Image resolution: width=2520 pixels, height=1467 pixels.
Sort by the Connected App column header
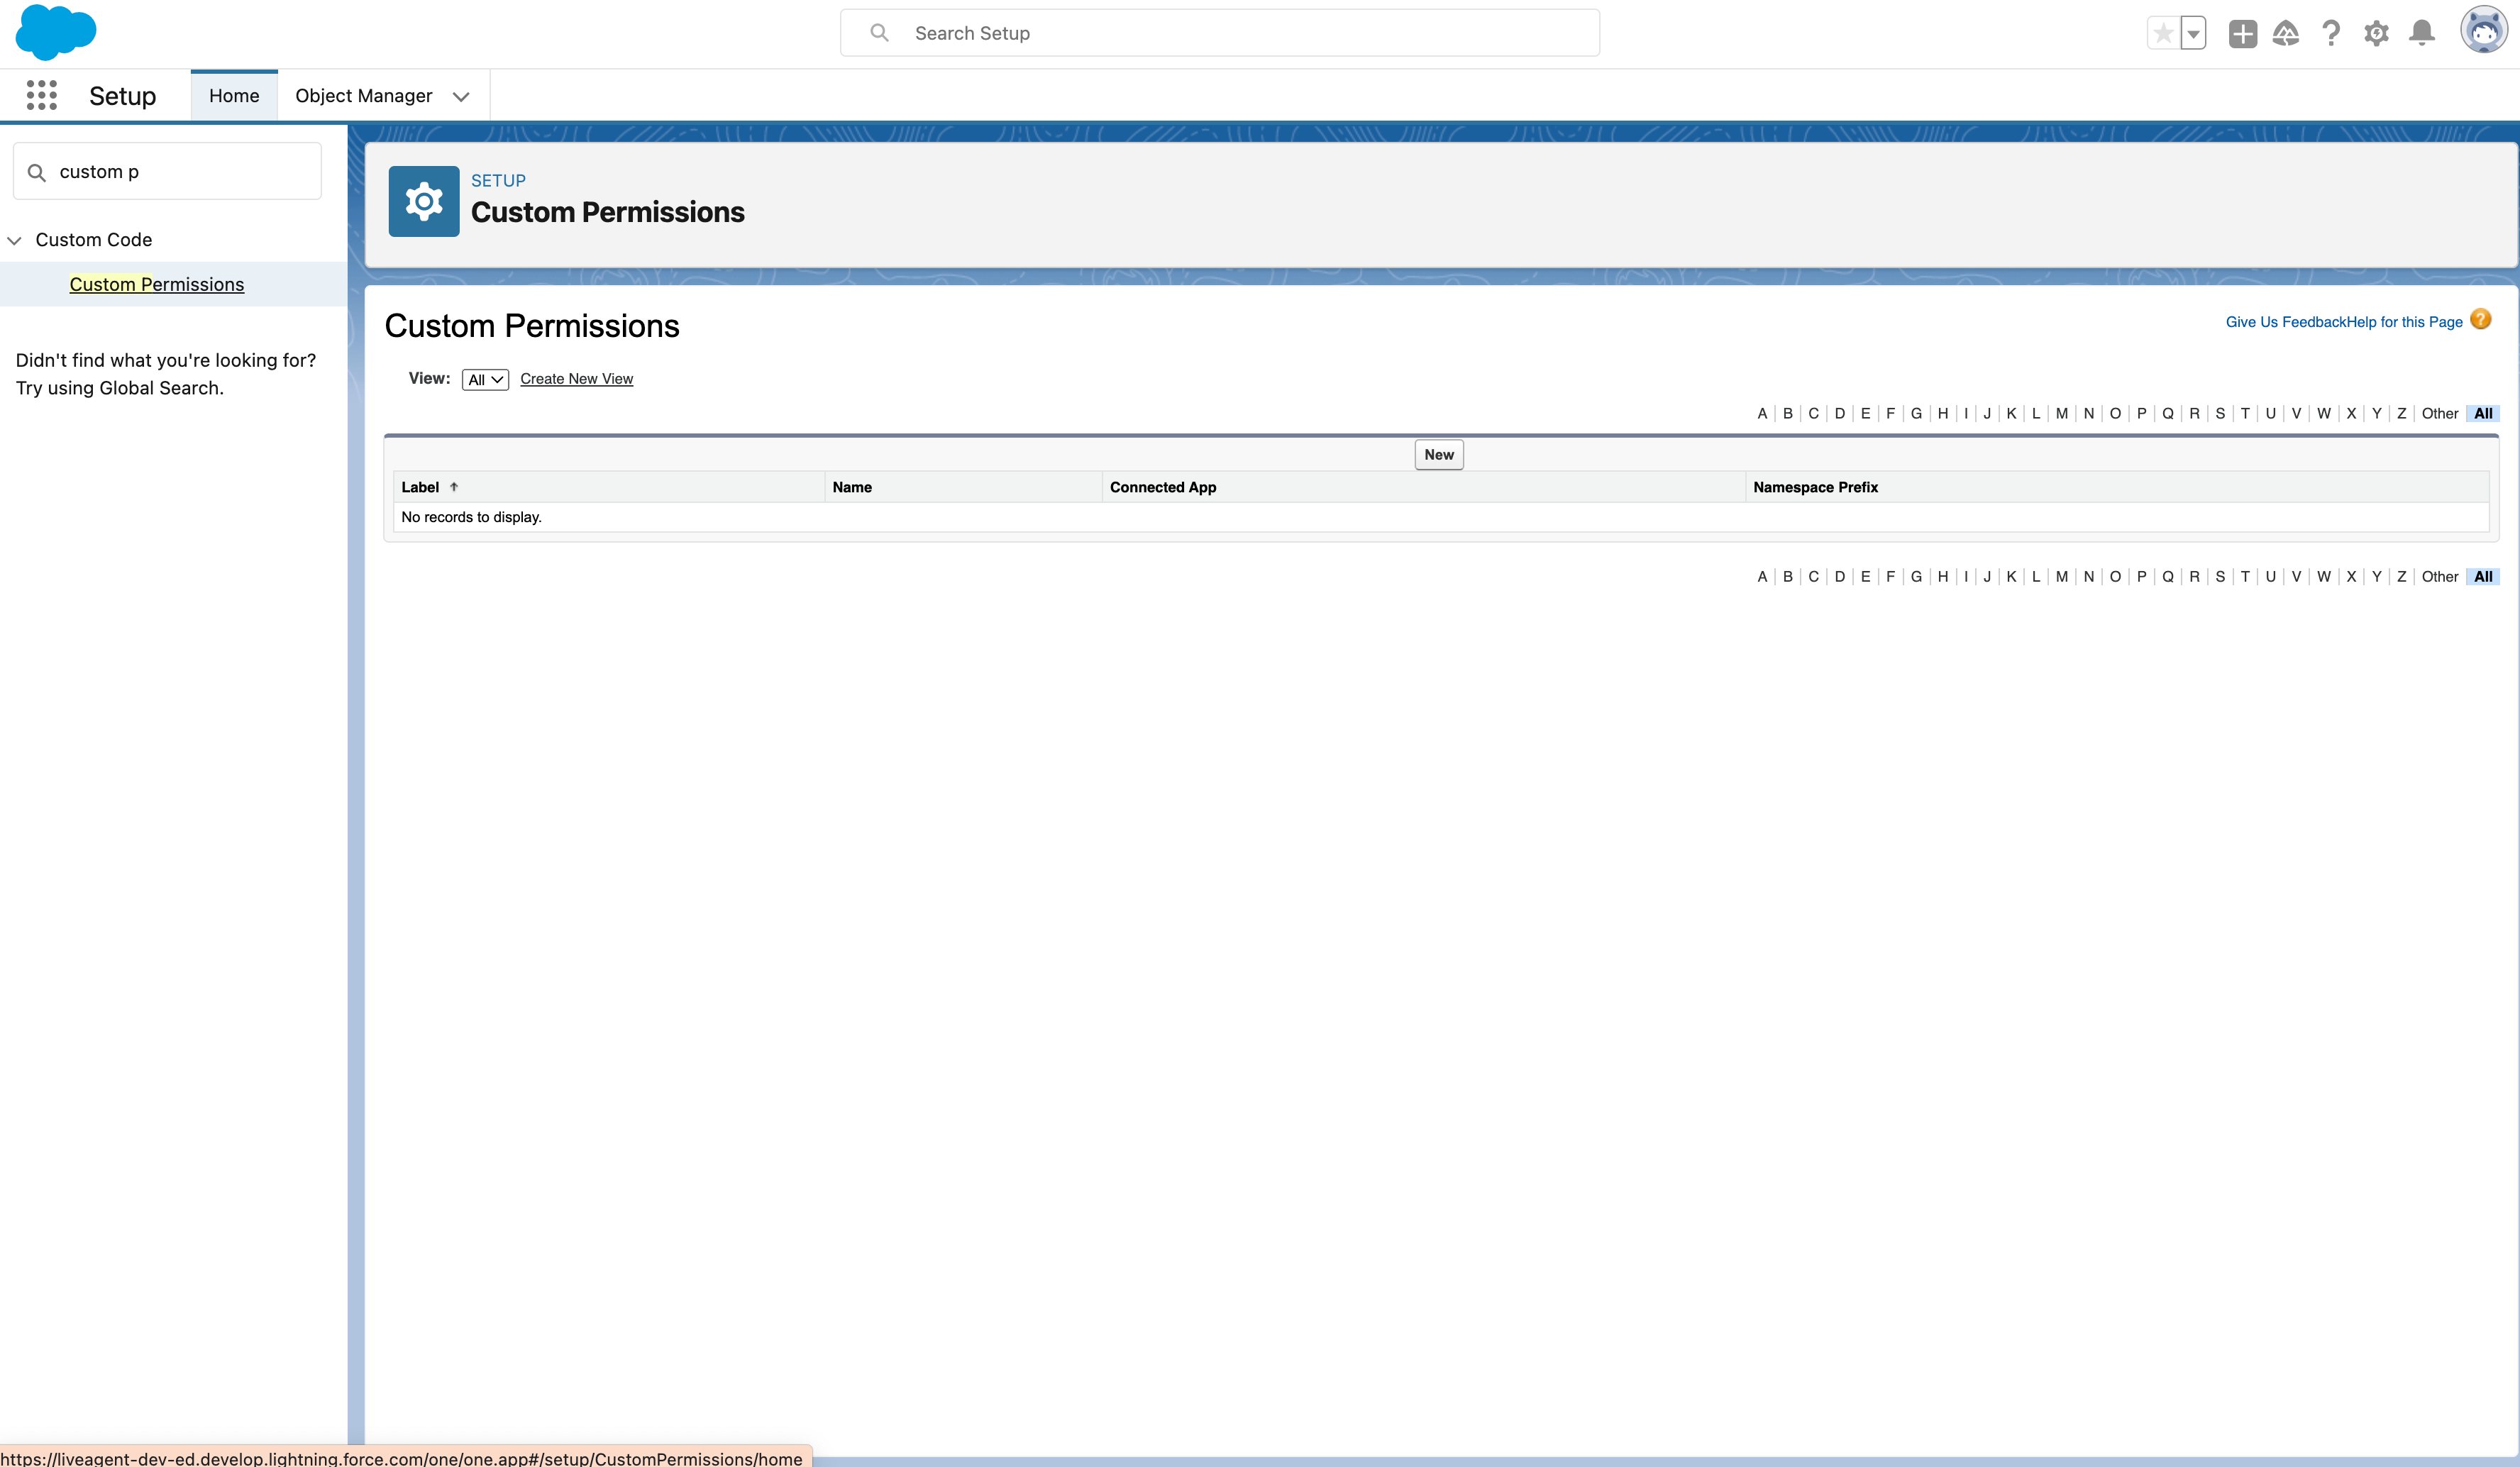pos(1163,487)
